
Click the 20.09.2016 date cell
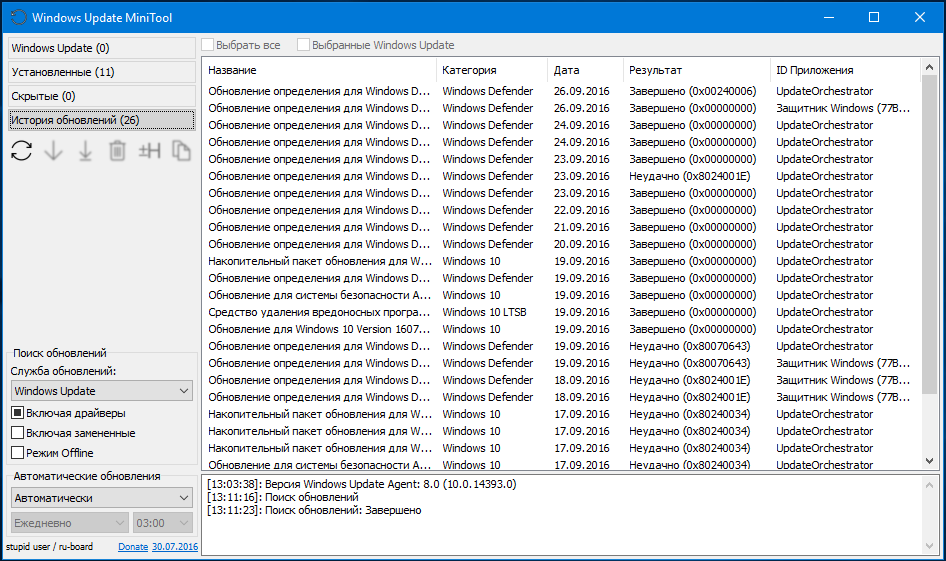(582, 244)
